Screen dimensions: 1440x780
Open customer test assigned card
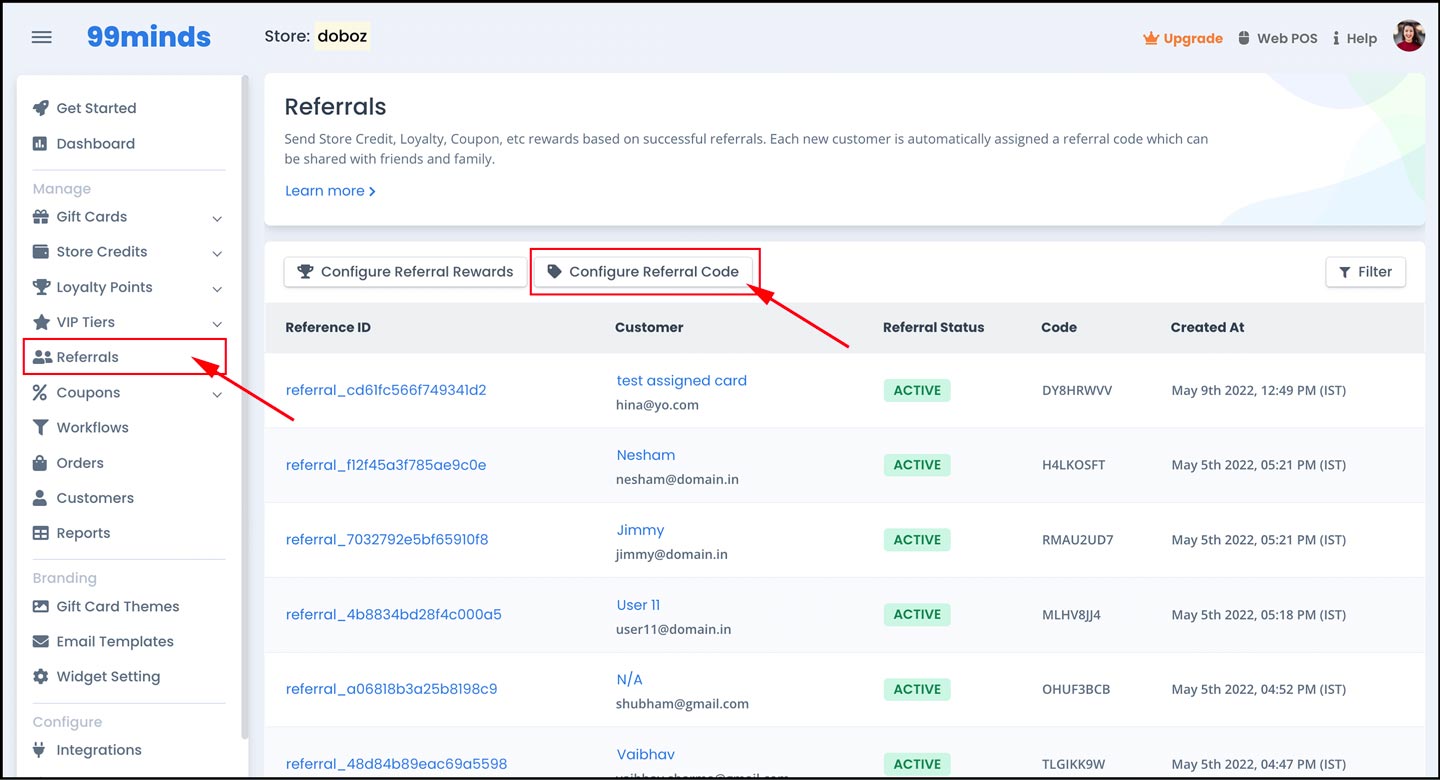coord(682,380)
